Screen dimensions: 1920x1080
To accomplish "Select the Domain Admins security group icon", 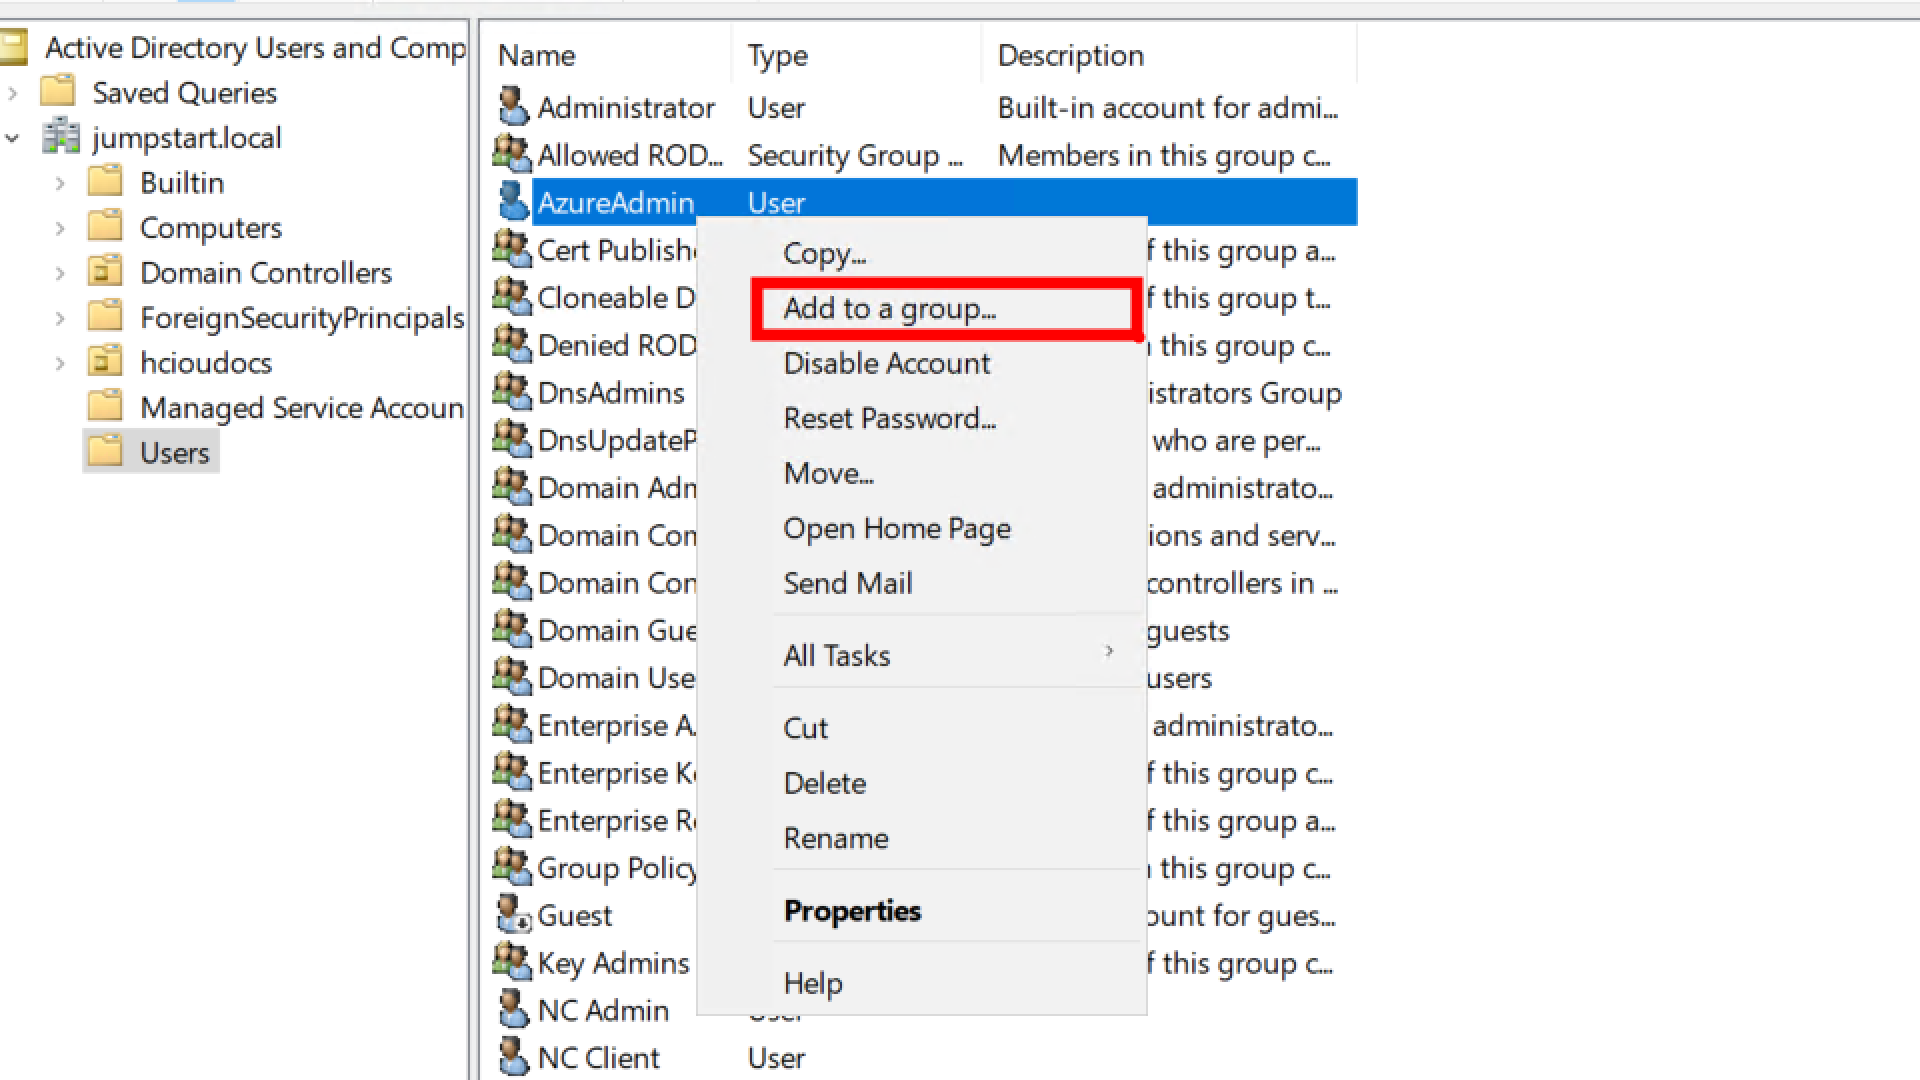I will 511,487.
